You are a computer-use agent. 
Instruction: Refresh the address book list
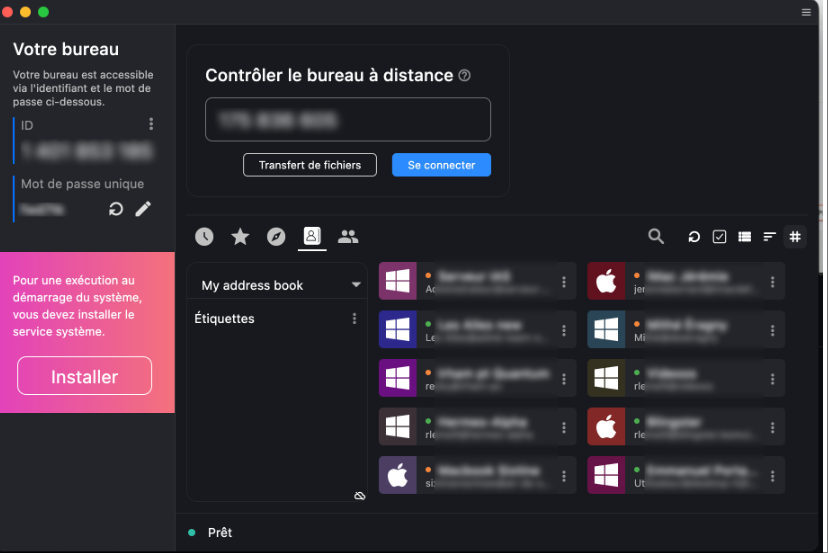click(x=694, y=237)
